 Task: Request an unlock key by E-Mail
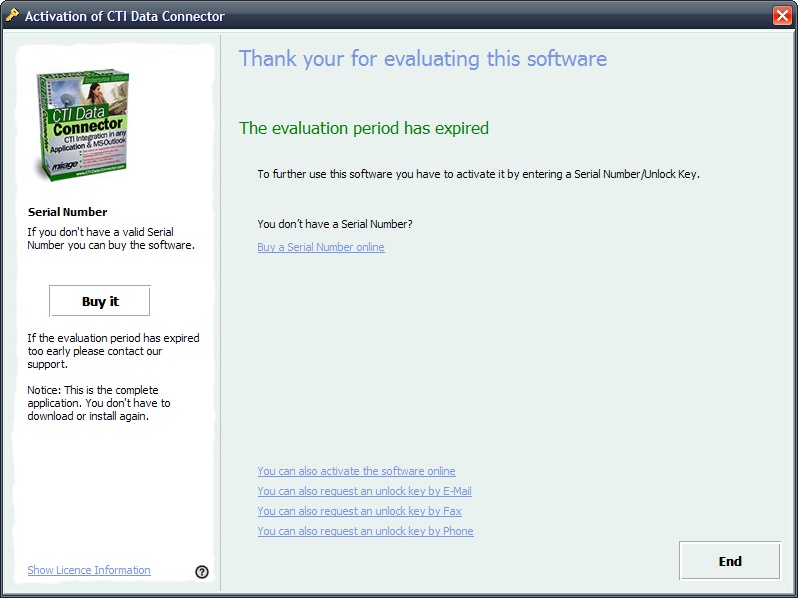[x=364, y=491]
